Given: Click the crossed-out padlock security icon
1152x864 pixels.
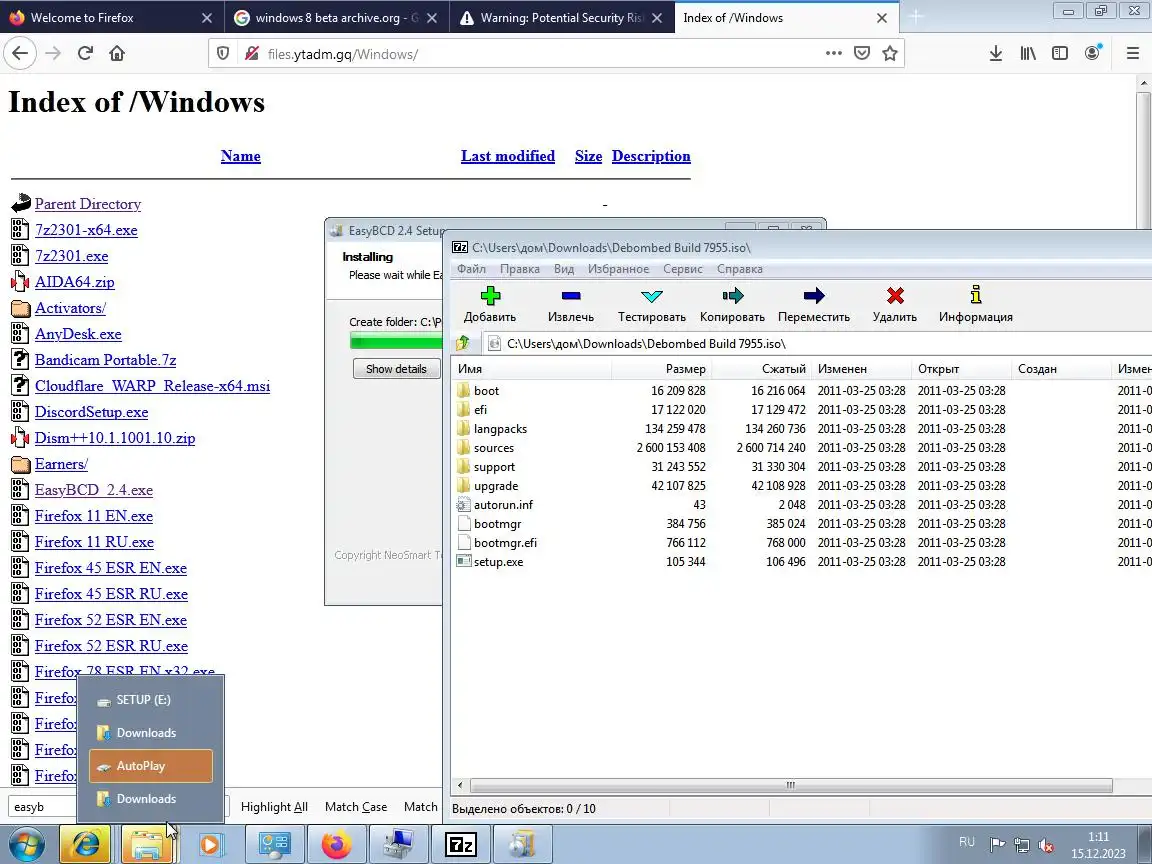Looking at the screenshot, I should point(251,54).
